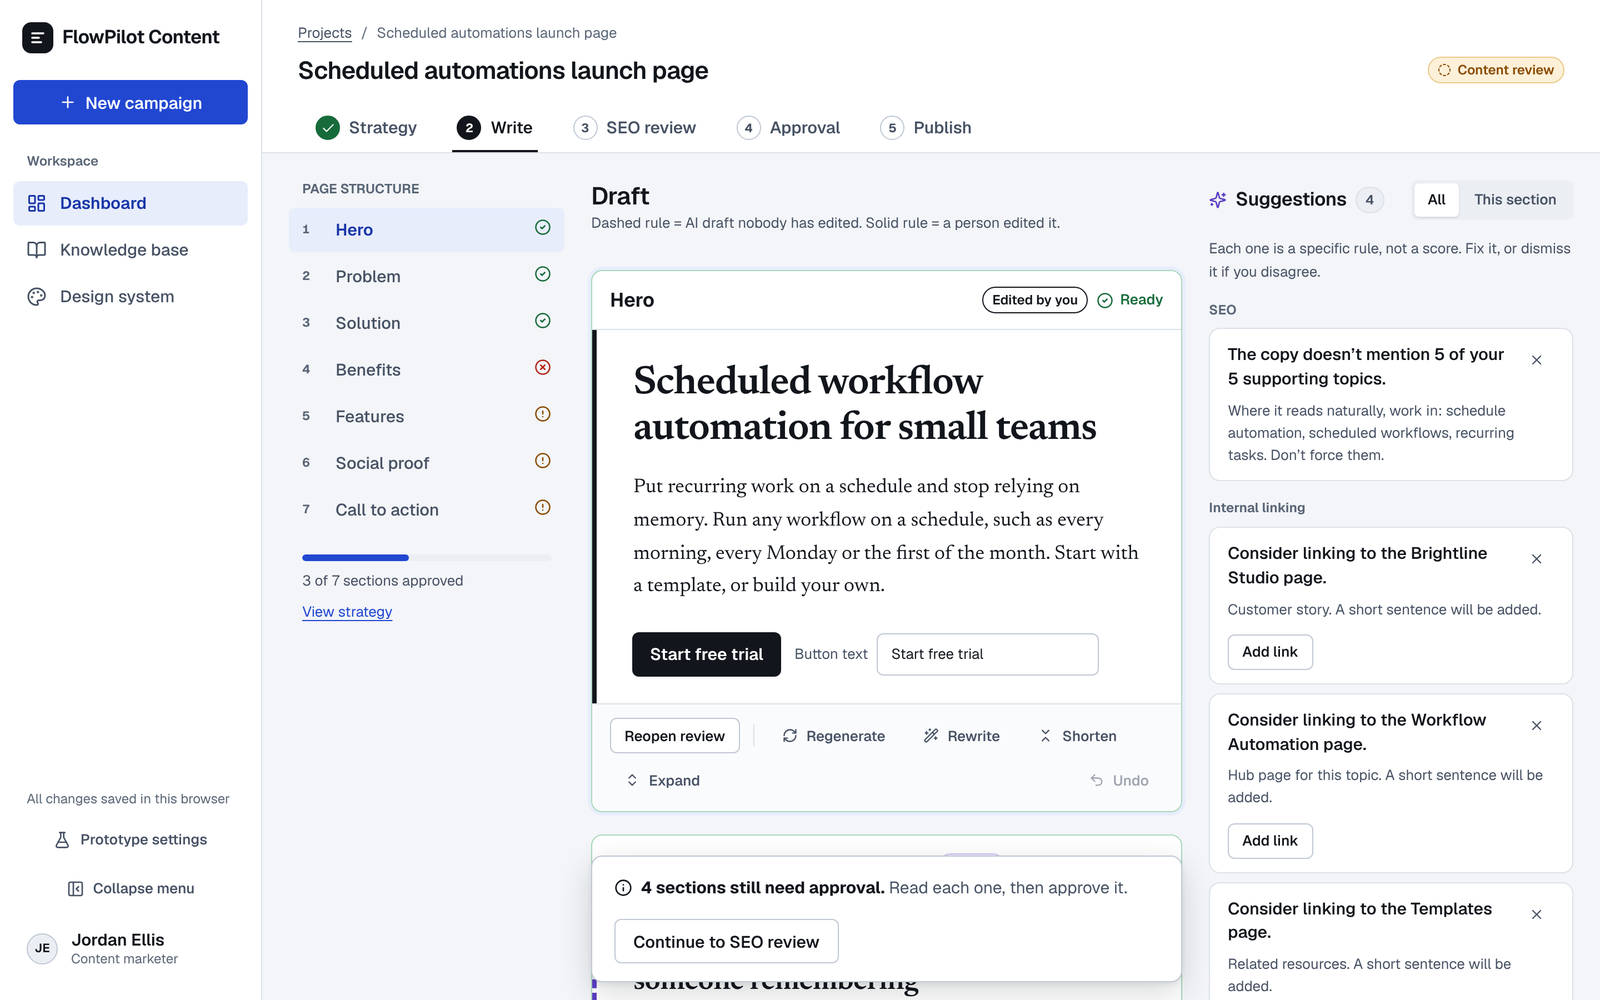Click the Suggestions sparkle icon
The width and height of the screenshot is (1600, 1000).
[x=1218, y=200]
